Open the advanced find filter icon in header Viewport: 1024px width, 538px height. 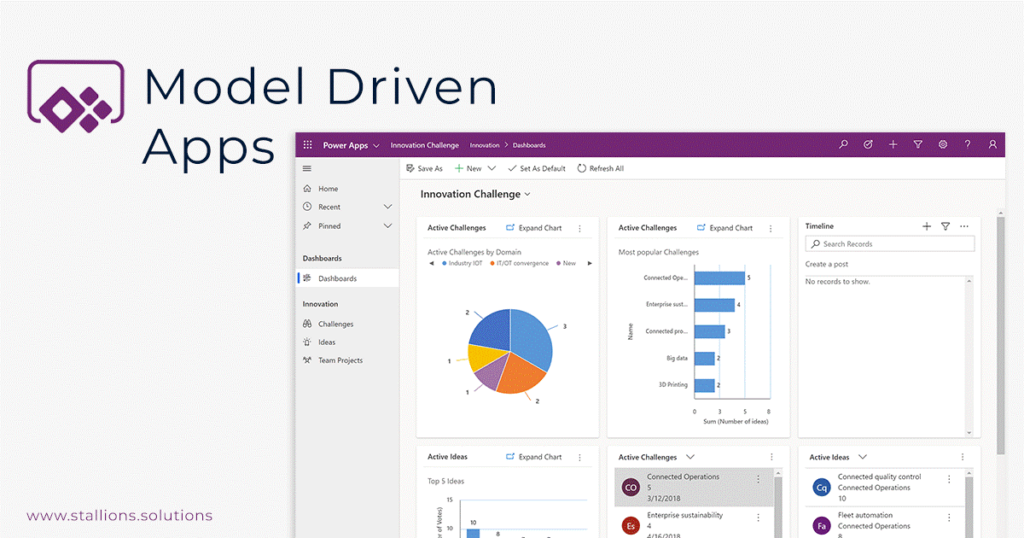(918, 144)
